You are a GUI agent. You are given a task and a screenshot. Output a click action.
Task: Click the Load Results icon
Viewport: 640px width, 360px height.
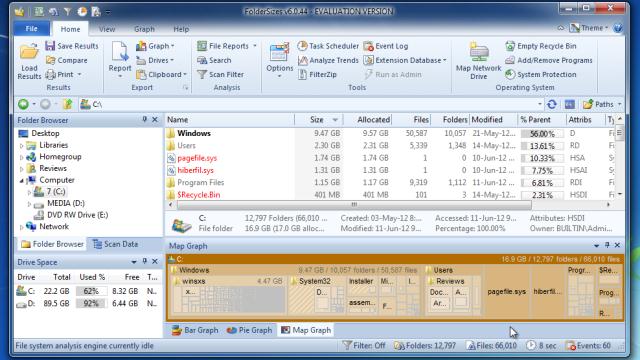[x=29, y=52]
